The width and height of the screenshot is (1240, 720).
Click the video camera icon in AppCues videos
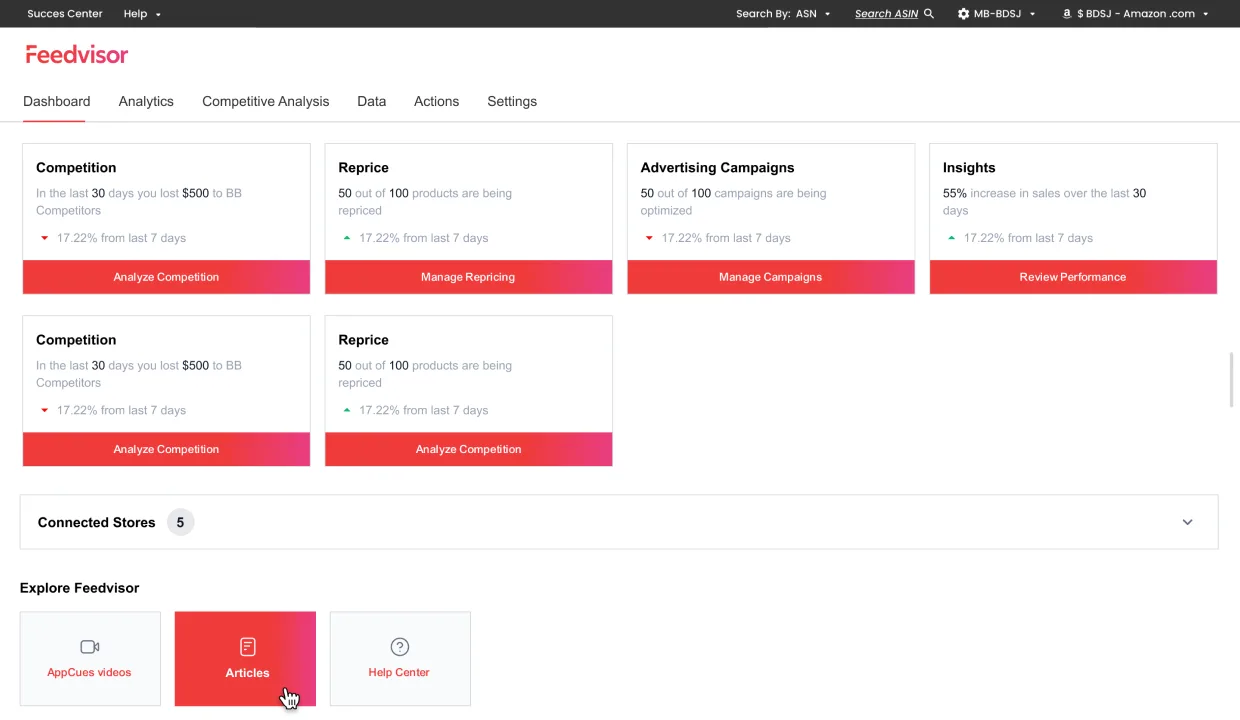90,647
